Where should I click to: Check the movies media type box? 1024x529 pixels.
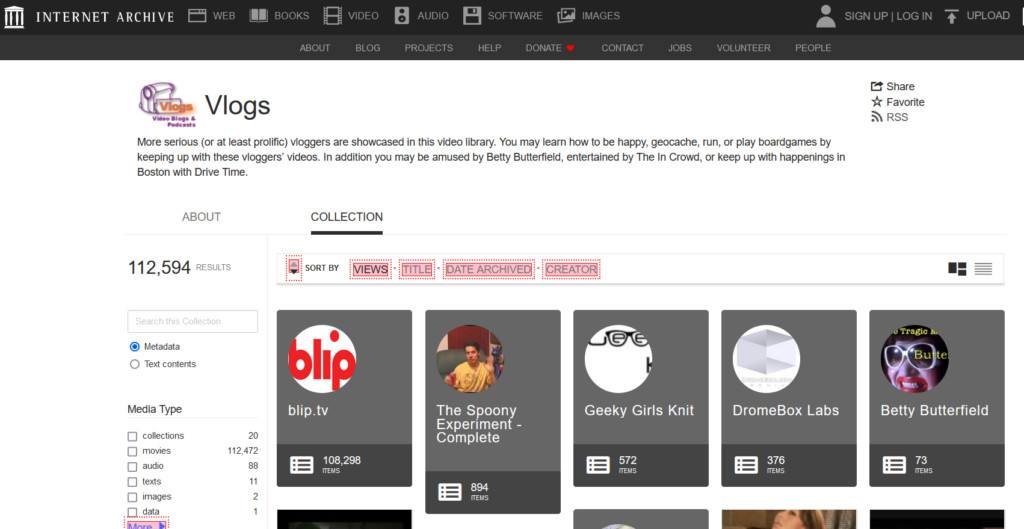click(x=132, y=451)
